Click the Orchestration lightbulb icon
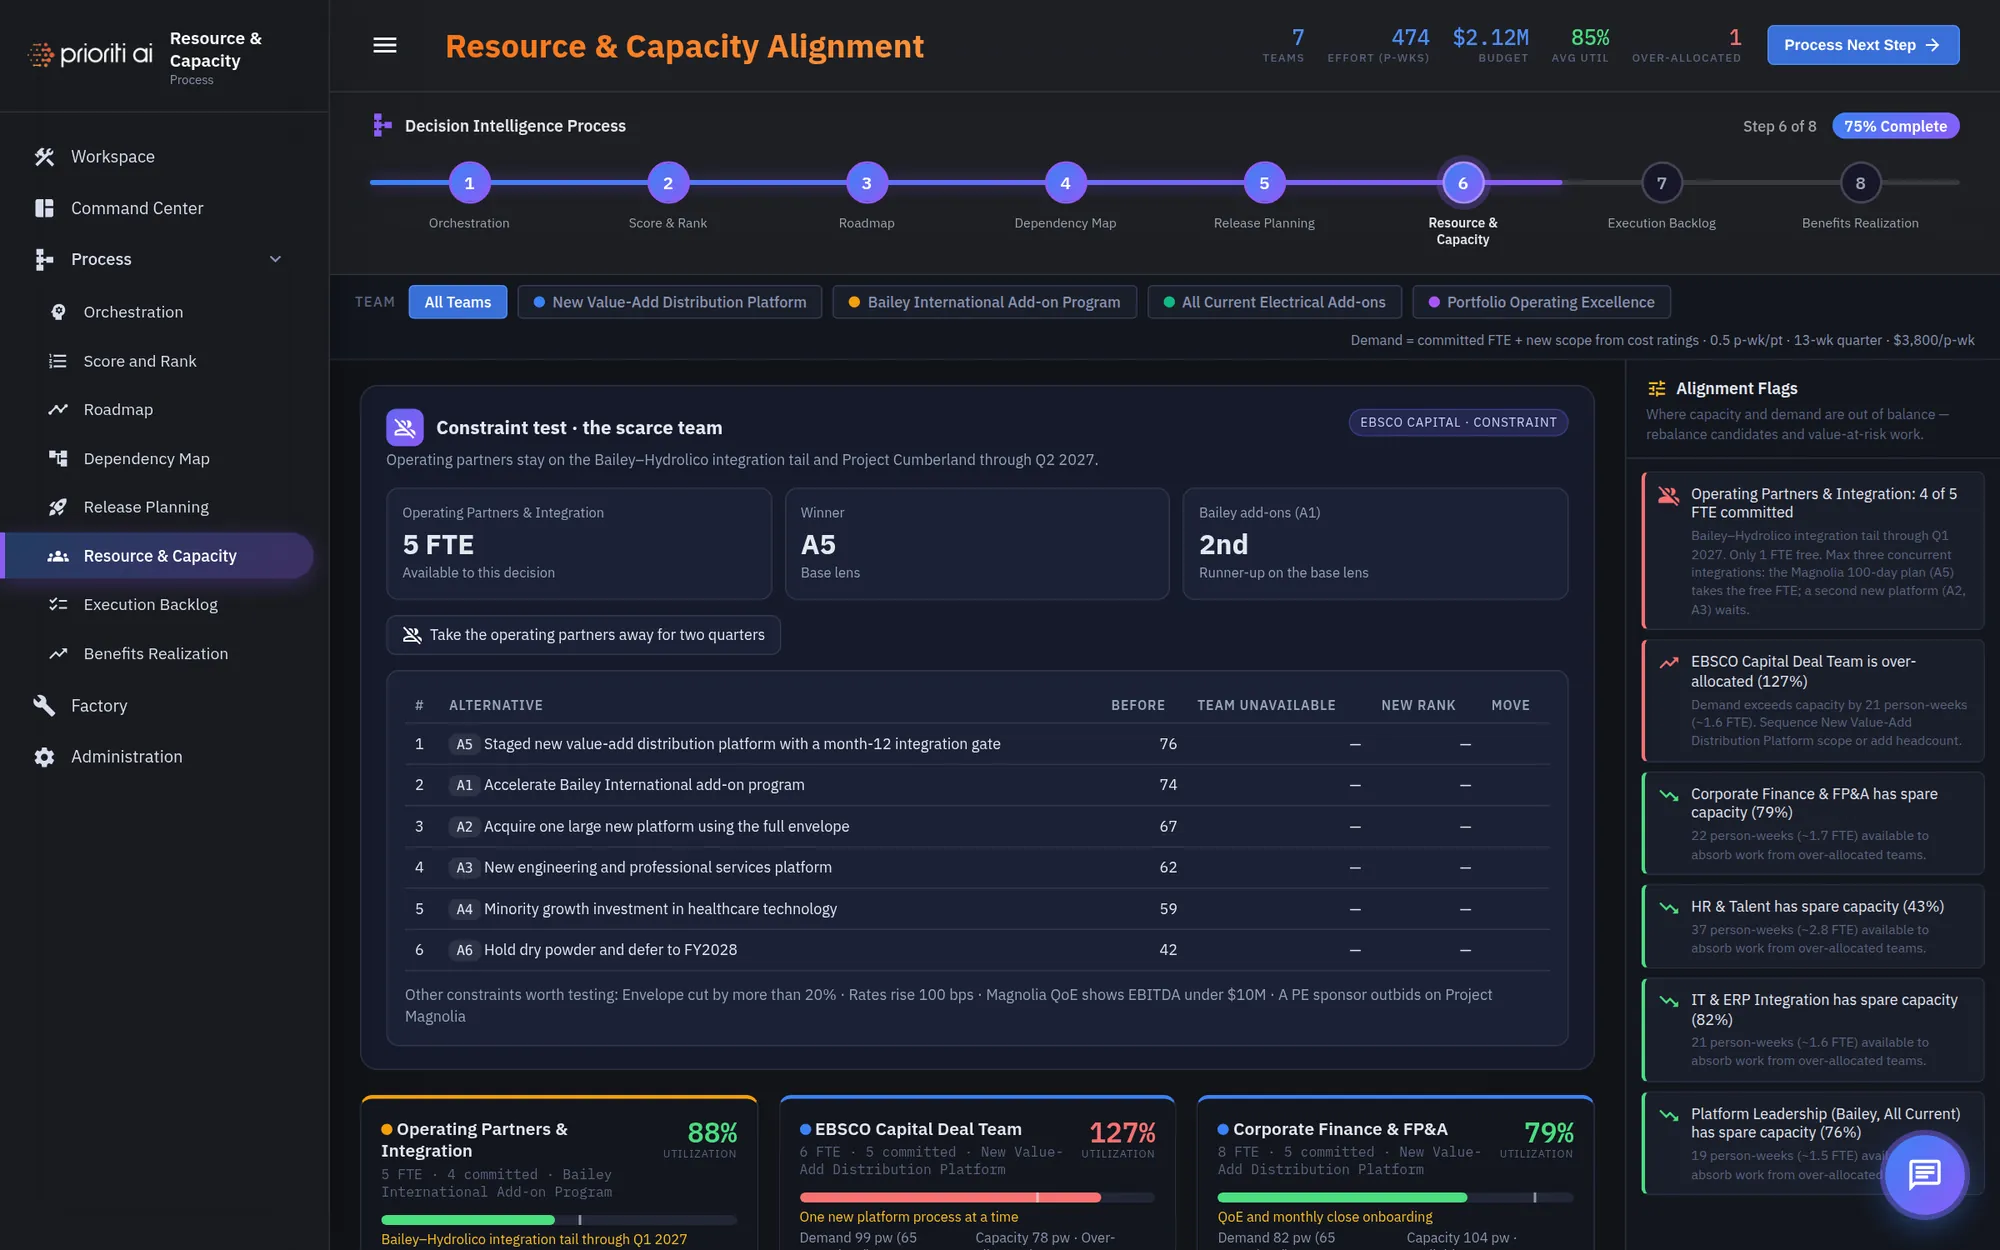The height and width of the screenshot is (1250, 2000). pyautogui.click(x=58, y=312)
